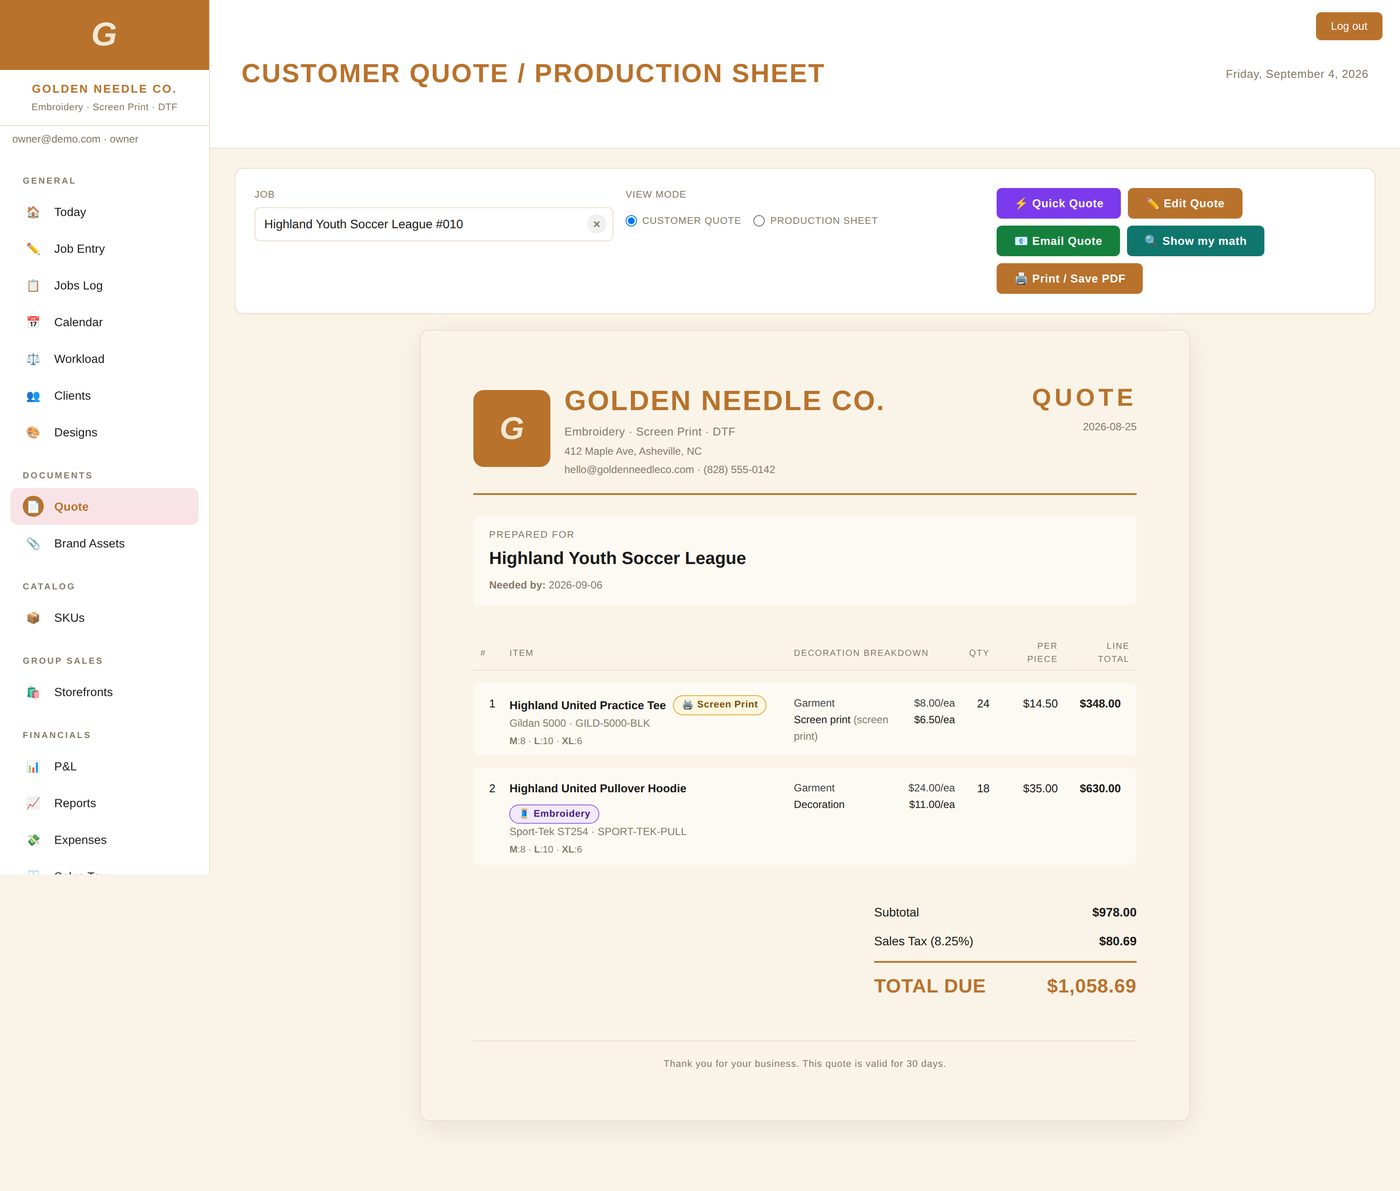
Task: Open the Job Entry page
Action: pyautogui.click(x=104, y=249)
